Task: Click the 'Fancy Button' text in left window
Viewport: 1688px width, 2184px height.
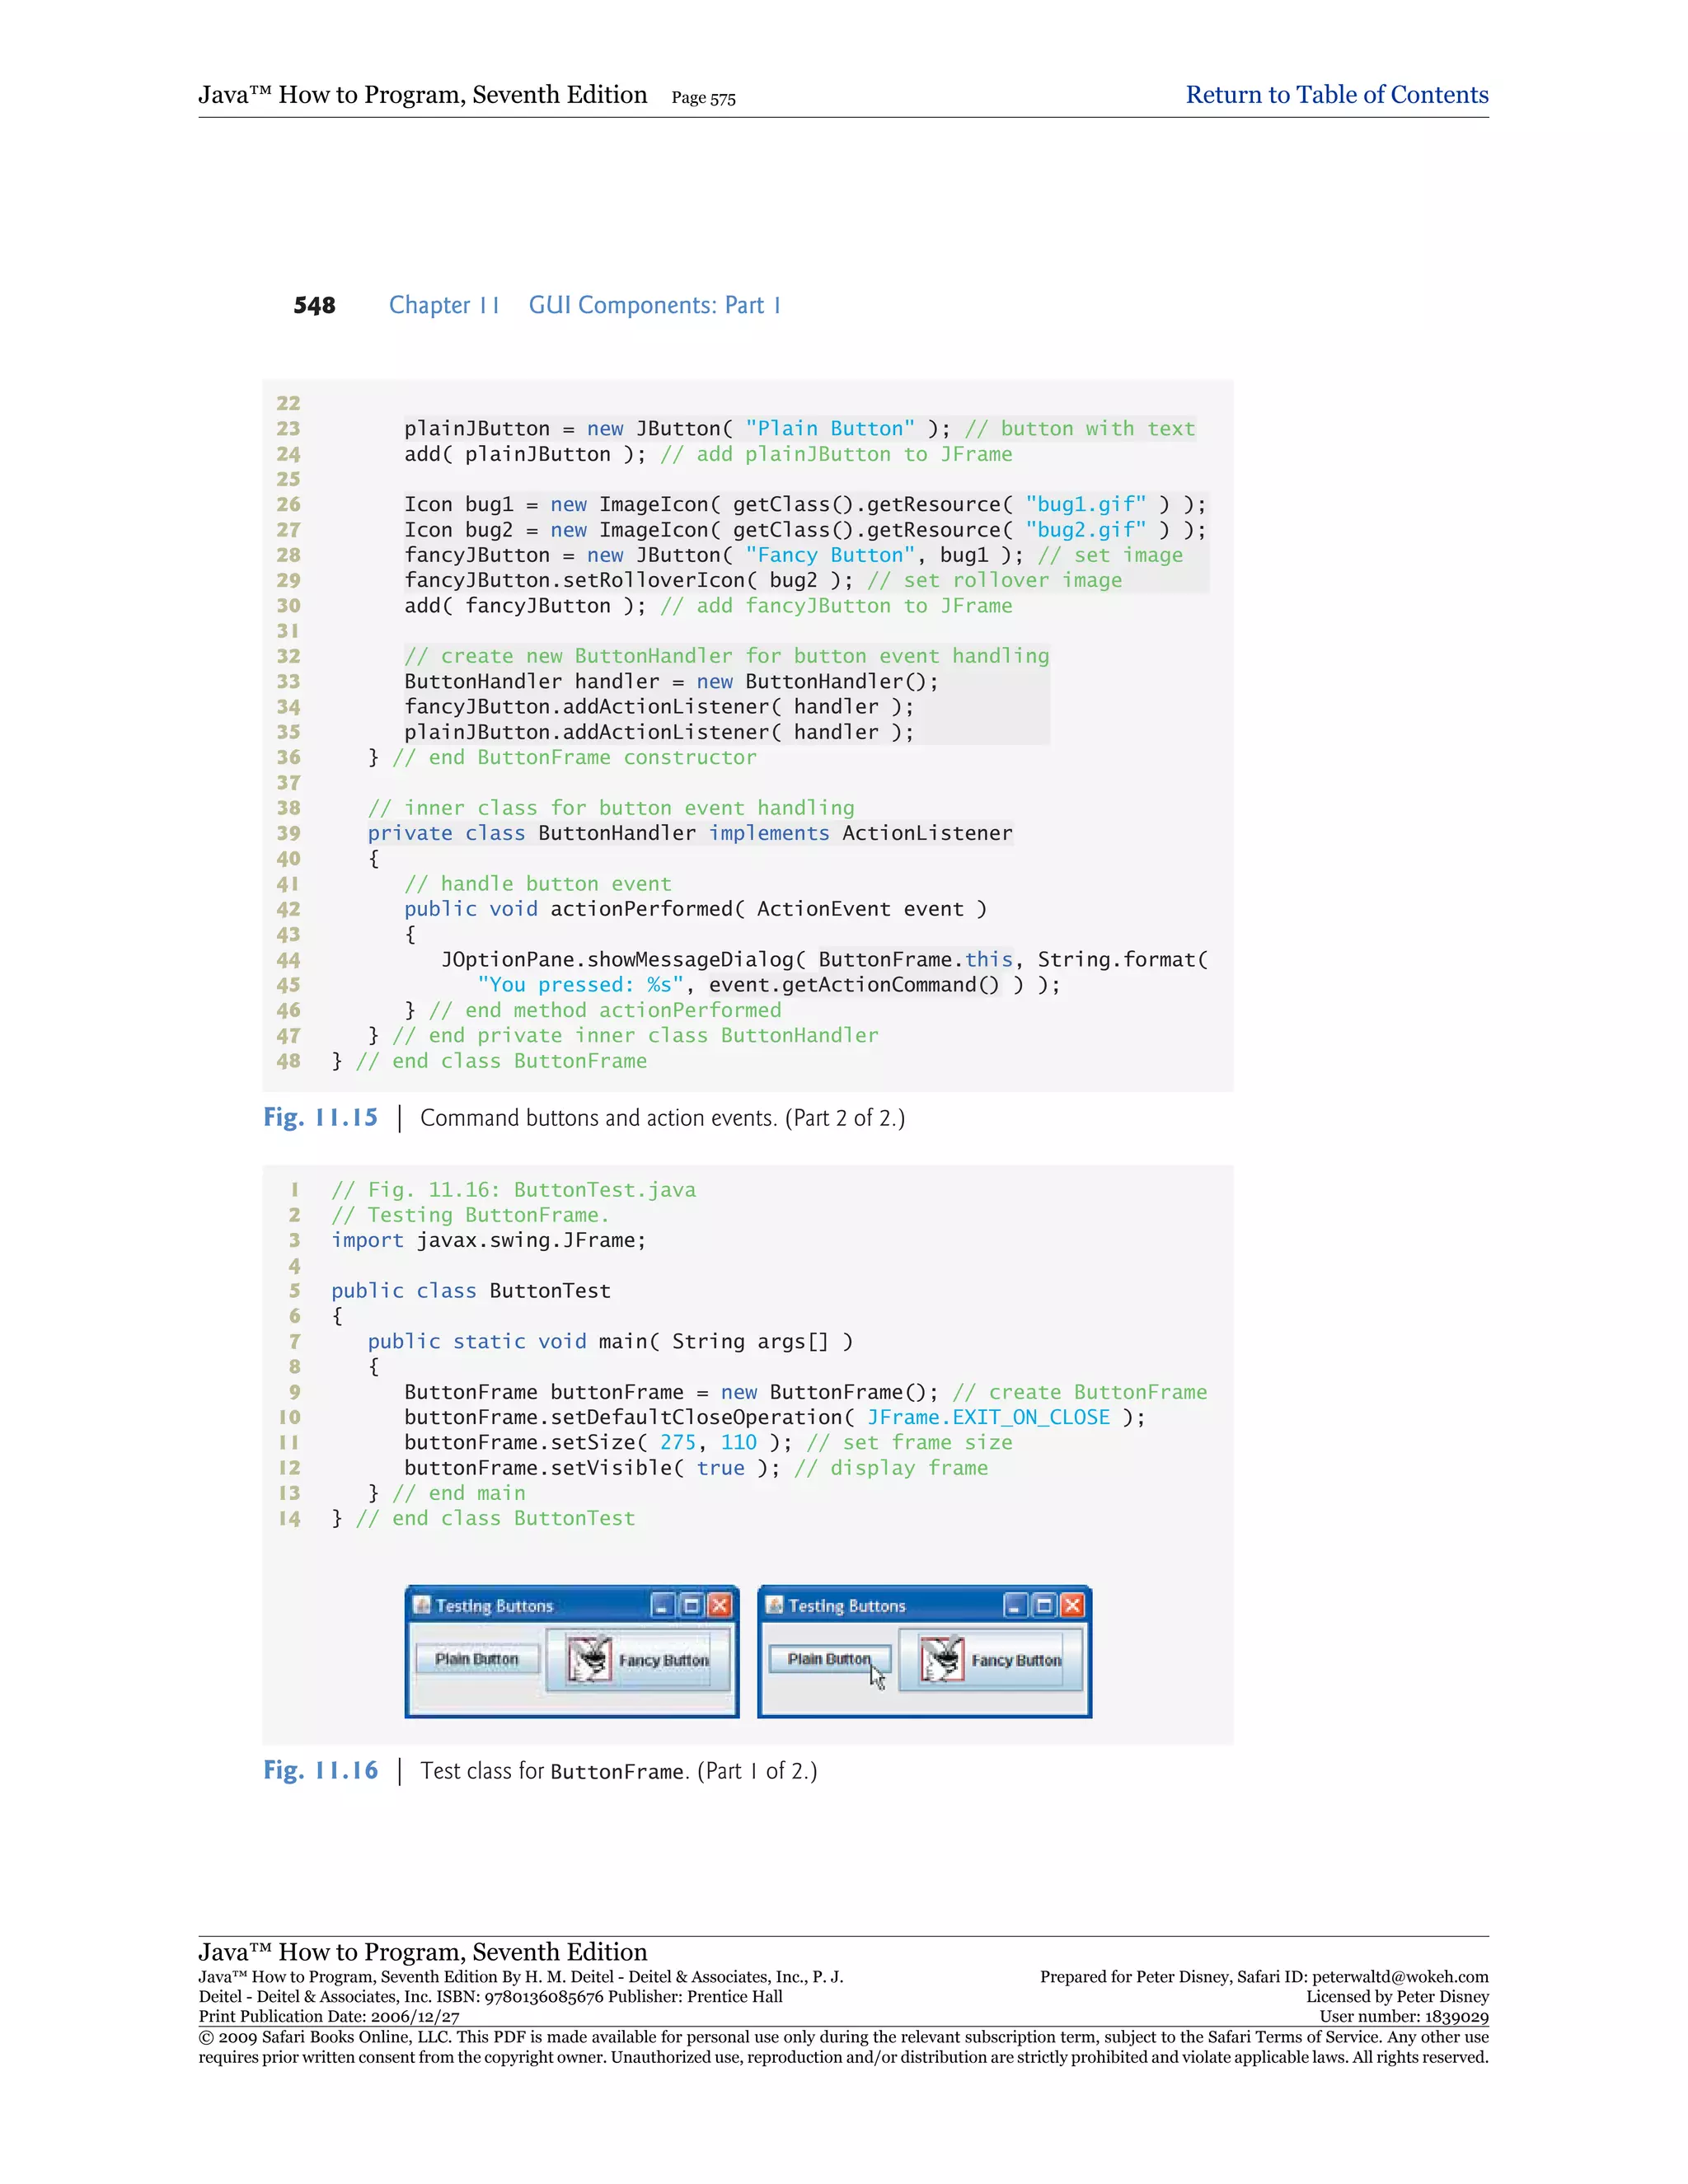Action: click(663, 1660)
